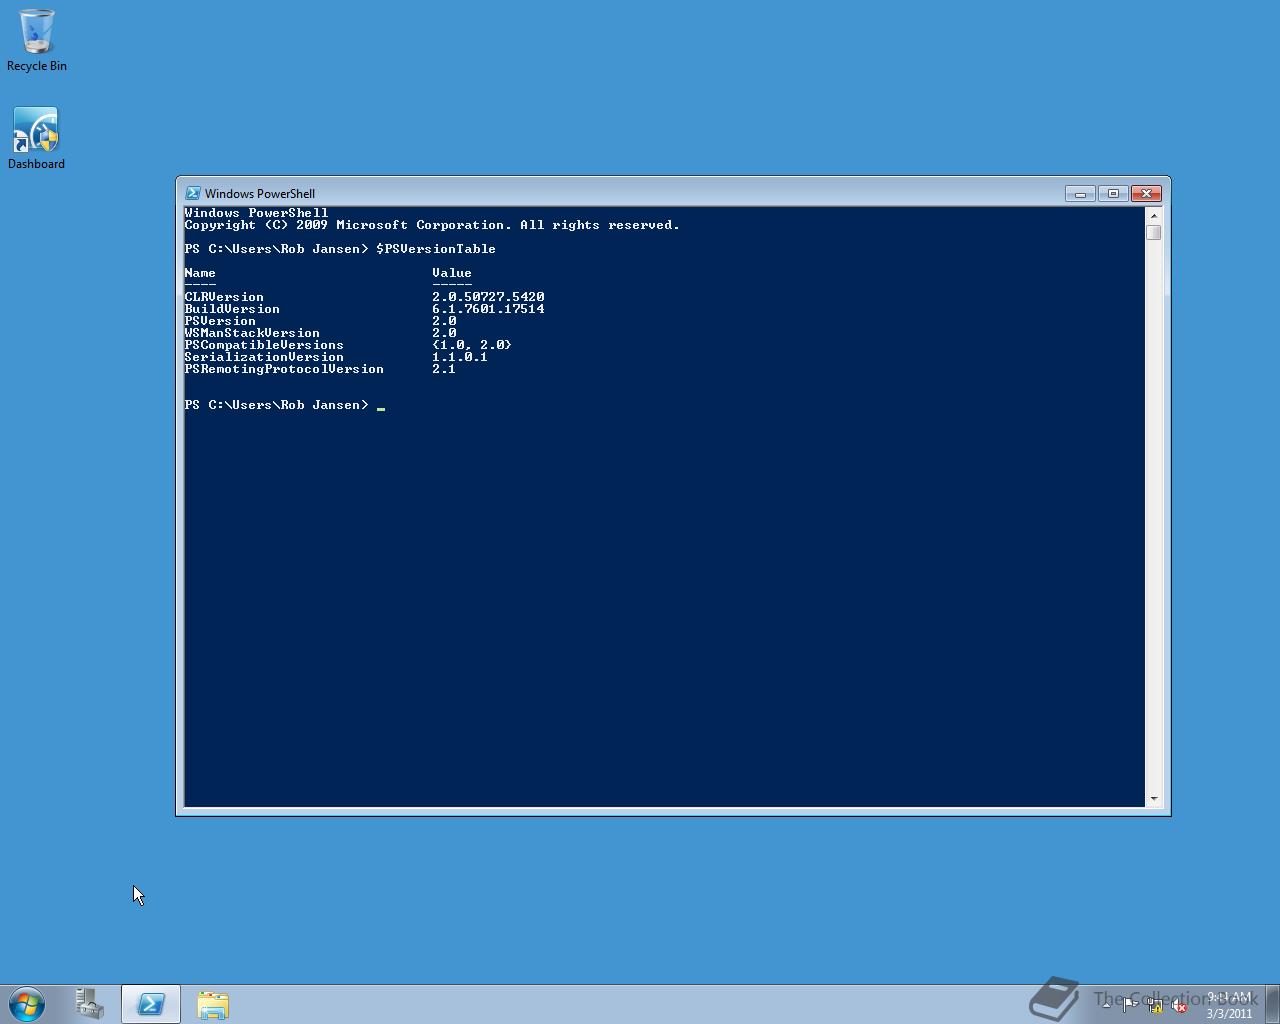Launch Server Manager from the taskbar

click(89, 1004)
